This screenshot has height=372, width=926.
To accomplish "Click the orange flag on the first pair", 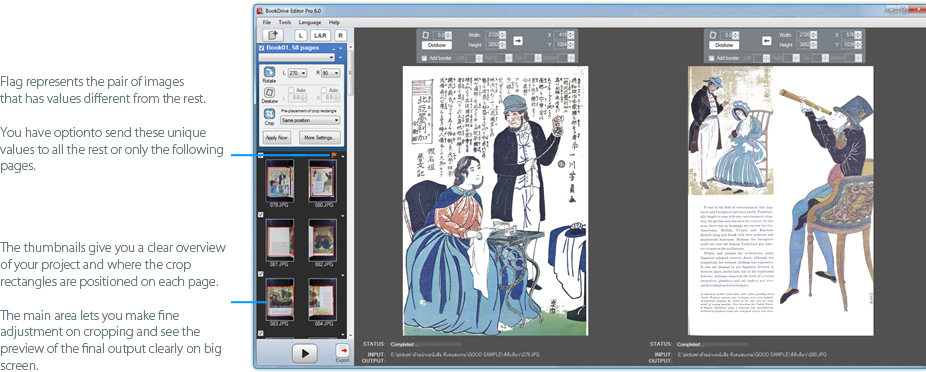I will coord(334,155).
